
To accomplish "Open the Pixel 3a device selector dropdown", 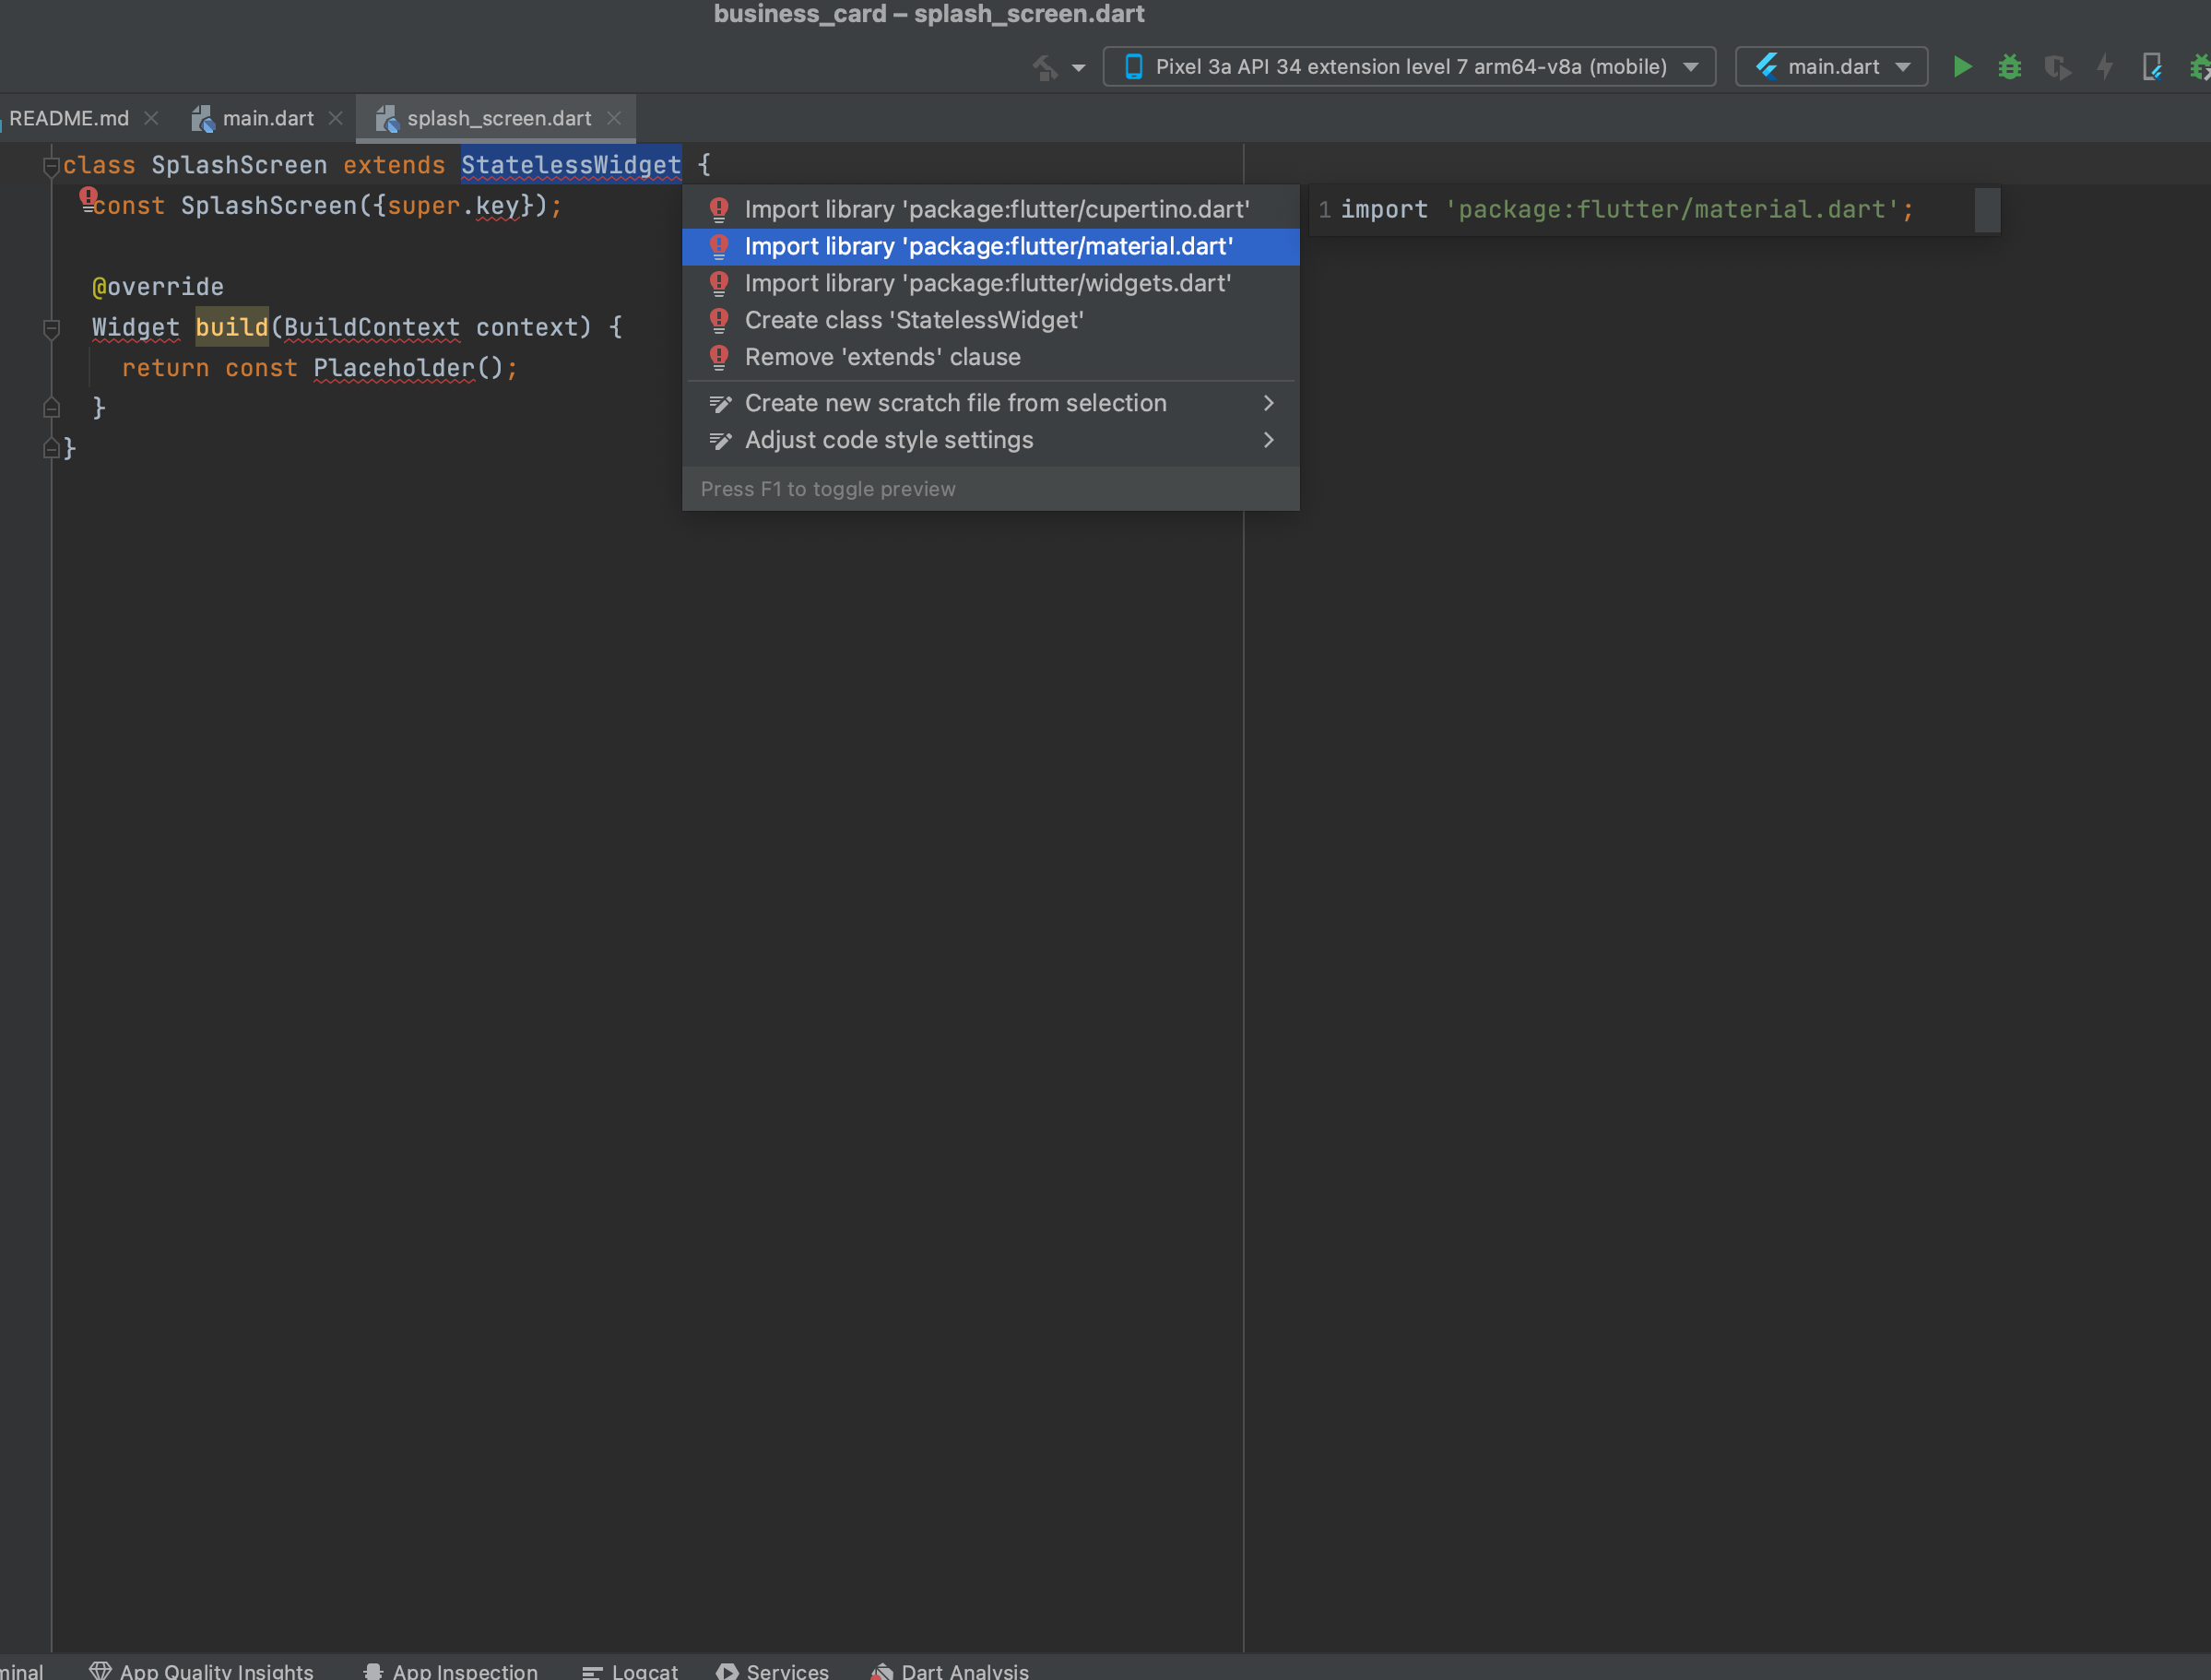I will (1409, 67).
